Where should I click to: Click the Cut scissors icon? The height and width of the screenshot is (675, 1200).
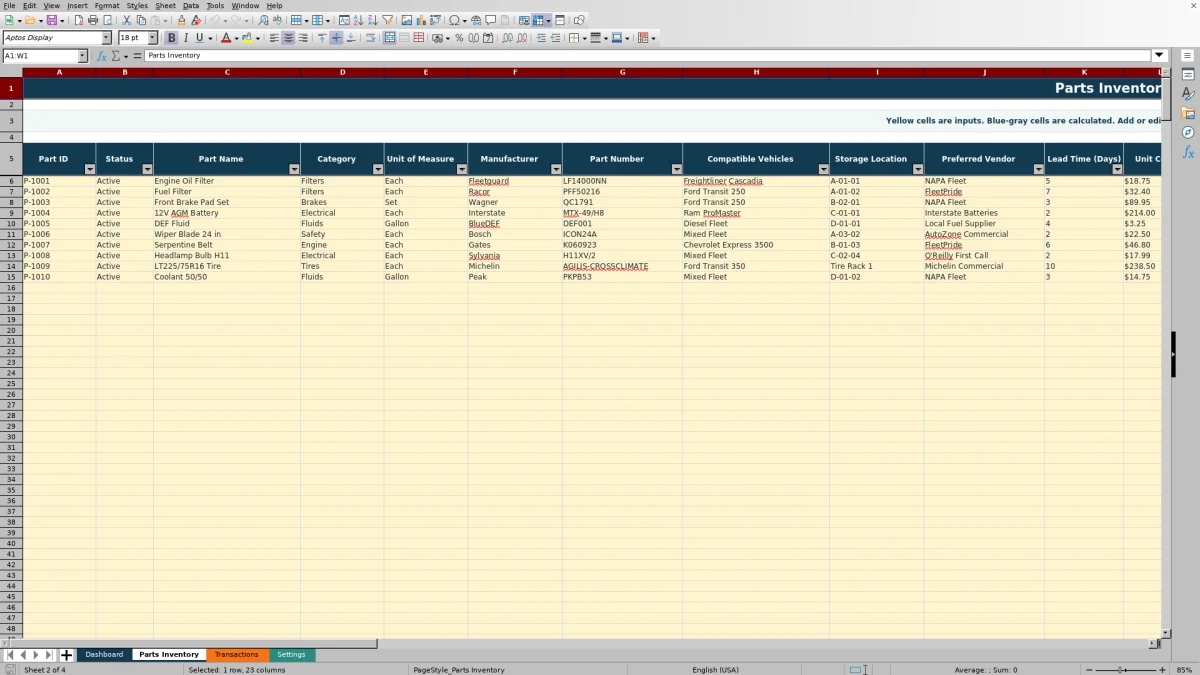(x=127, y=20)
